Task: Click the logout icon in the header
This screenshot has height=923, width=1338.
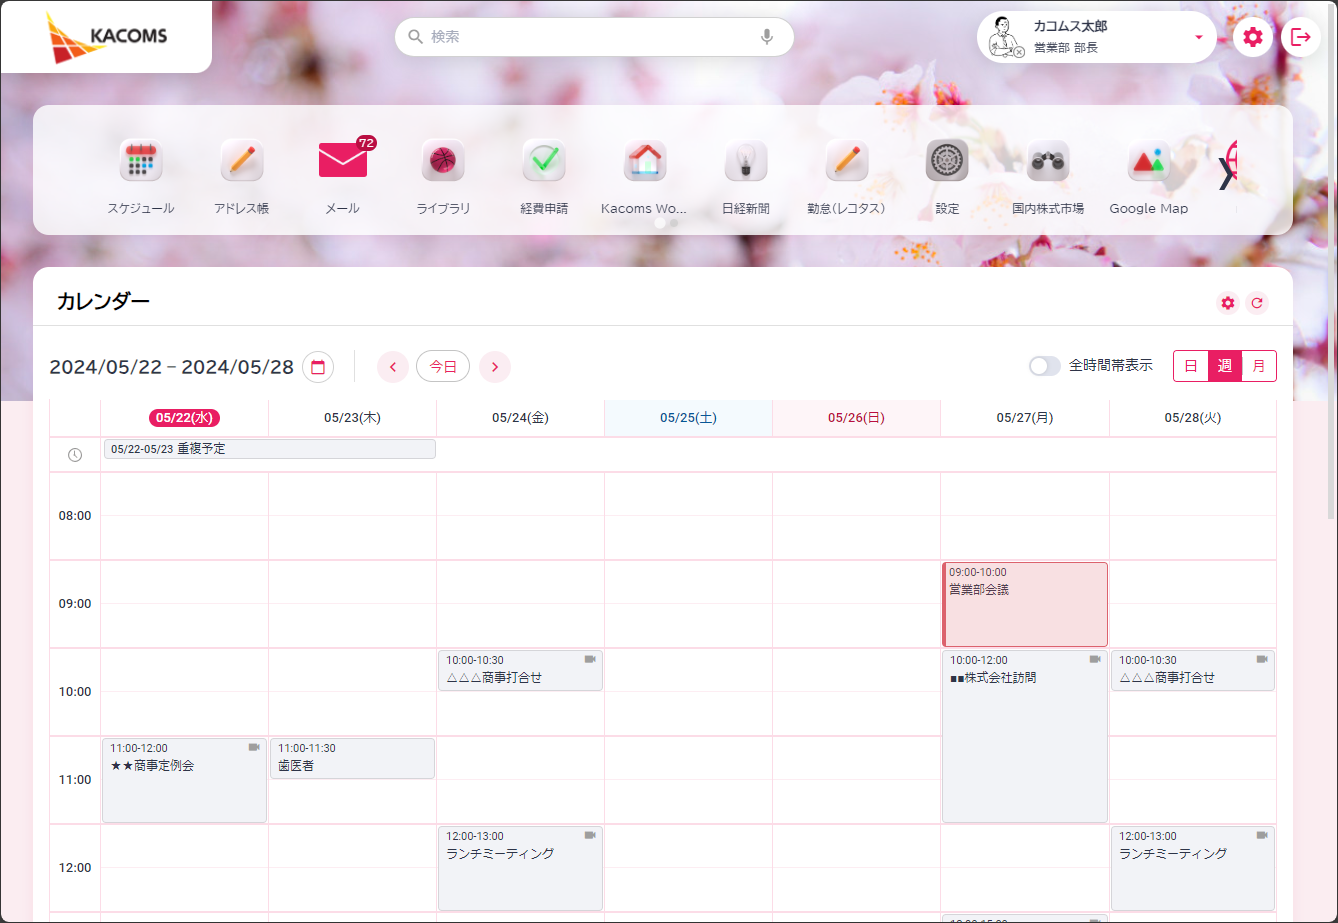Action: [x=1300, y=38]
